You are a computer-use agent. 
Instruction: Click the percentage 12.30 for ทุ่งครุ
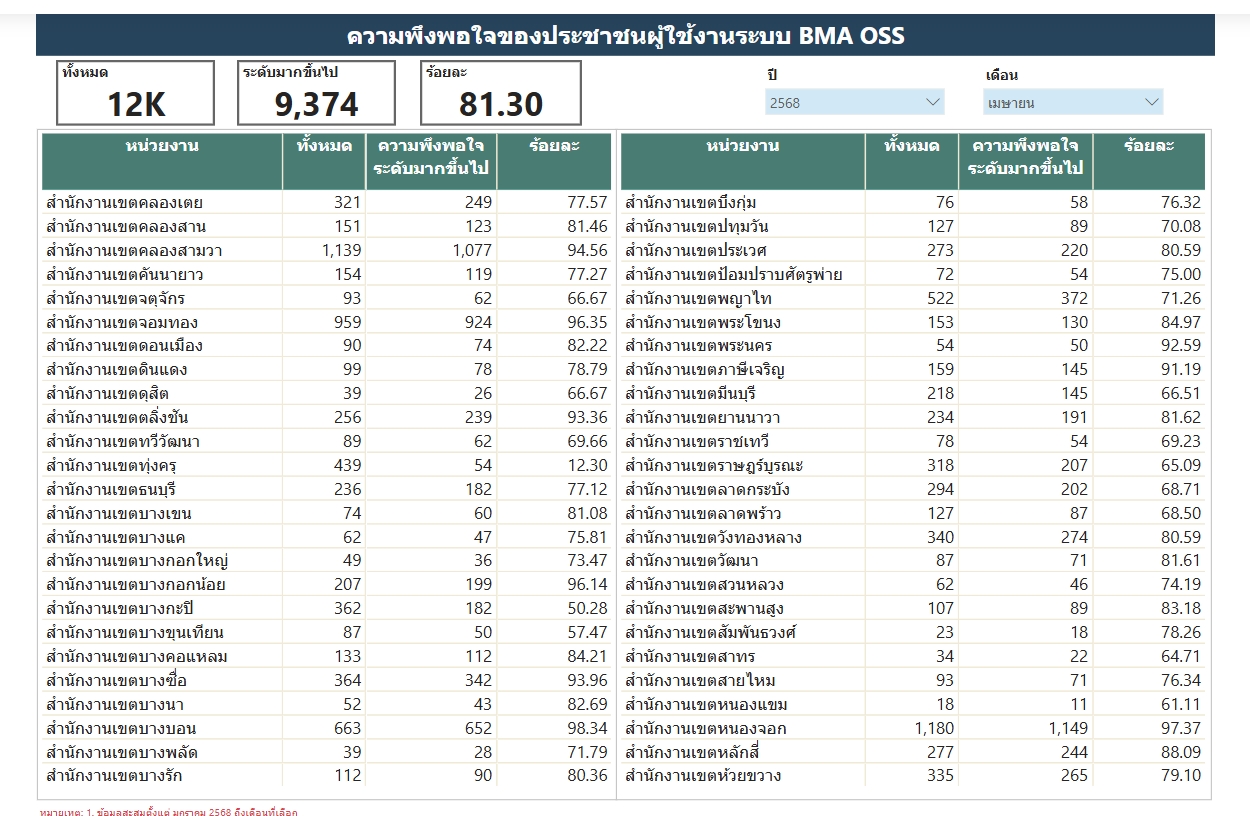(x=587, y=465)
